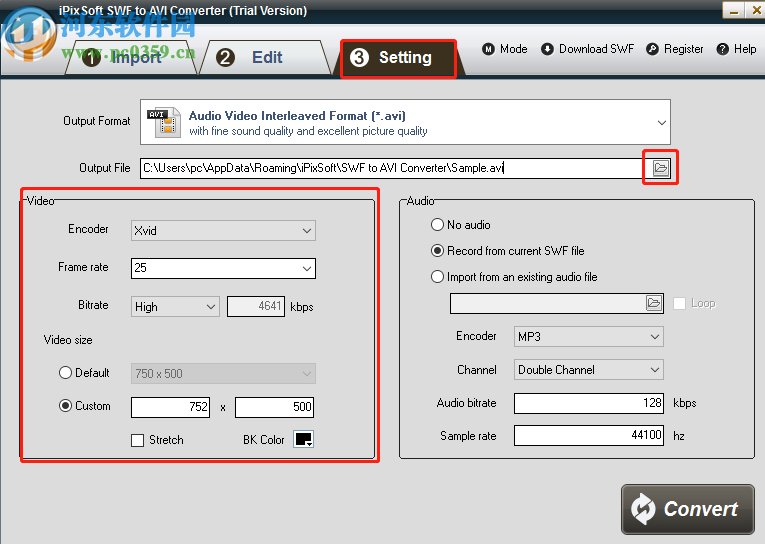Open the Mode menu
This screenshot has width=765, height=544.
(x=505, y=49)
